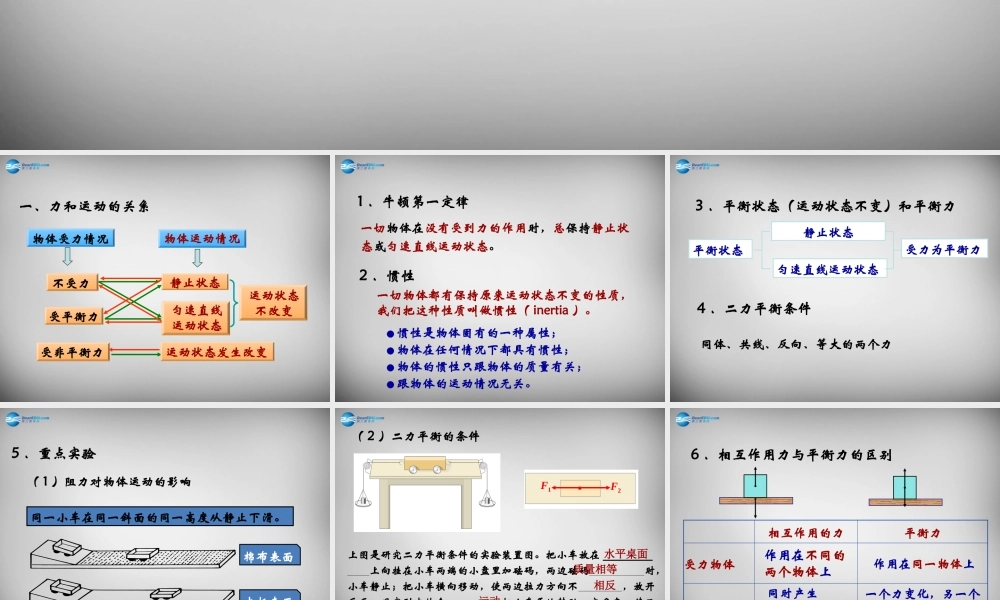Click the white 平衡状态 box
The height and width of the screenshot is (600, 1000).
pos(720,250)
